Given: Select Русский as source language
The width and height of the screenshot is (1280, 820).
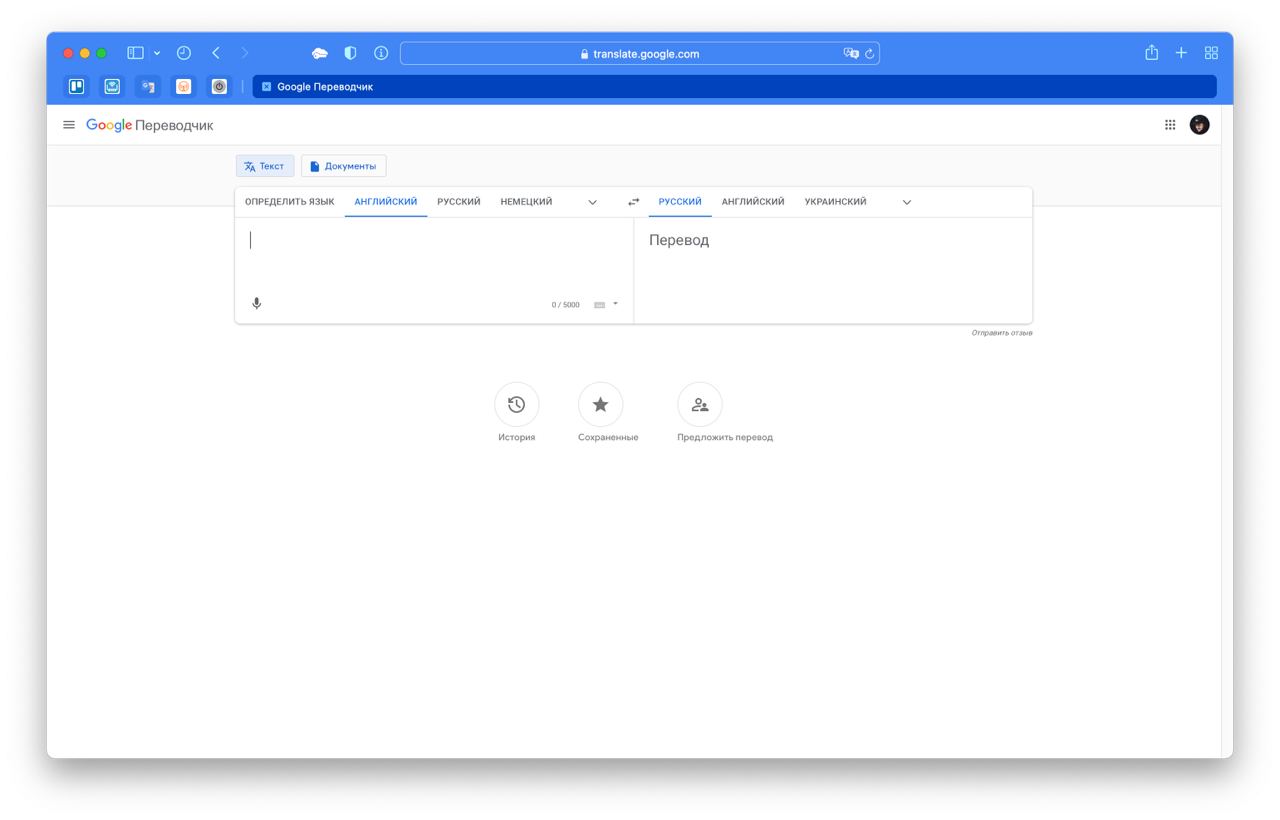Looking at the screenshot, I should point(459,202).
